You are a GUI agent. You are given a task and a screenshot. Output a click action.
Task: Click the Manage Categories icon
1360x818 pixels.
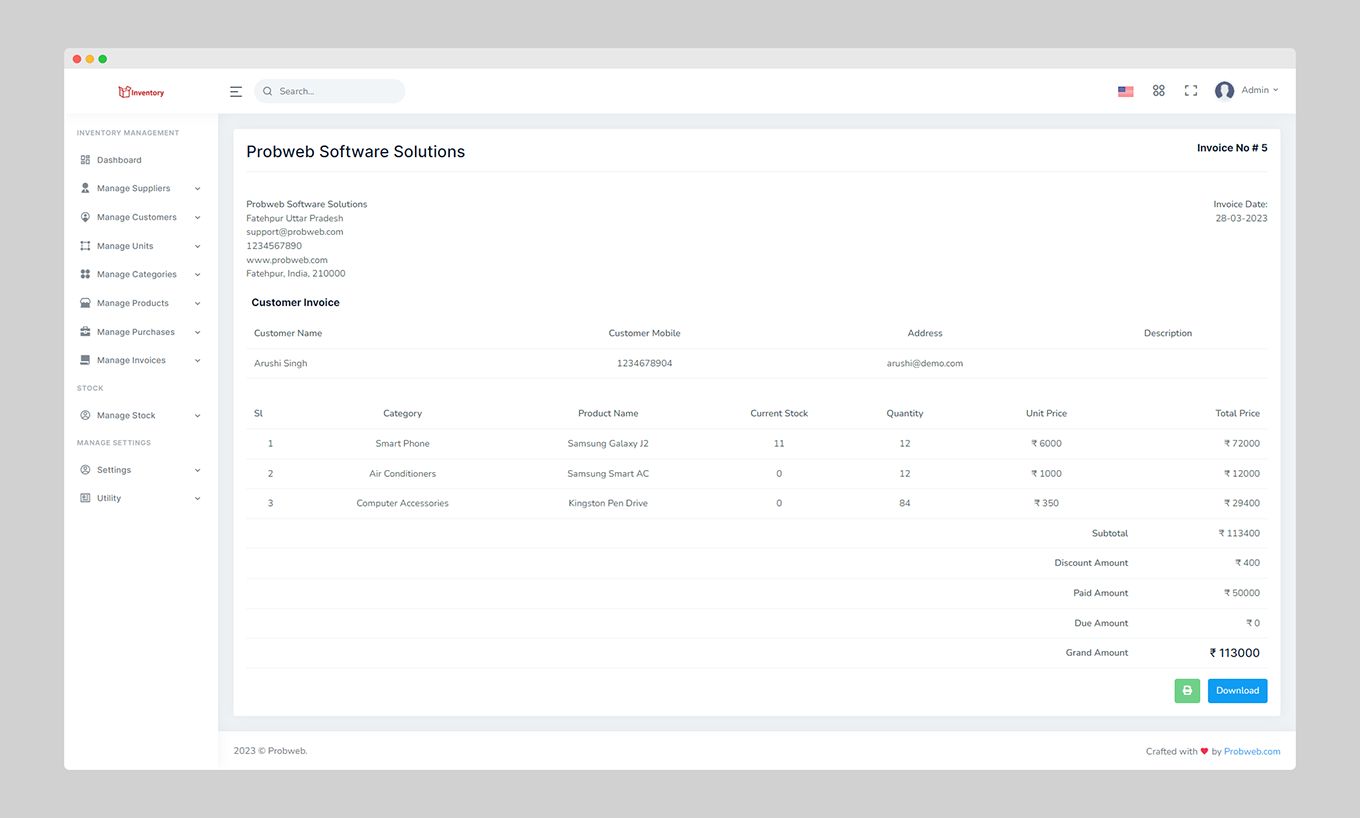pos(85,274)
